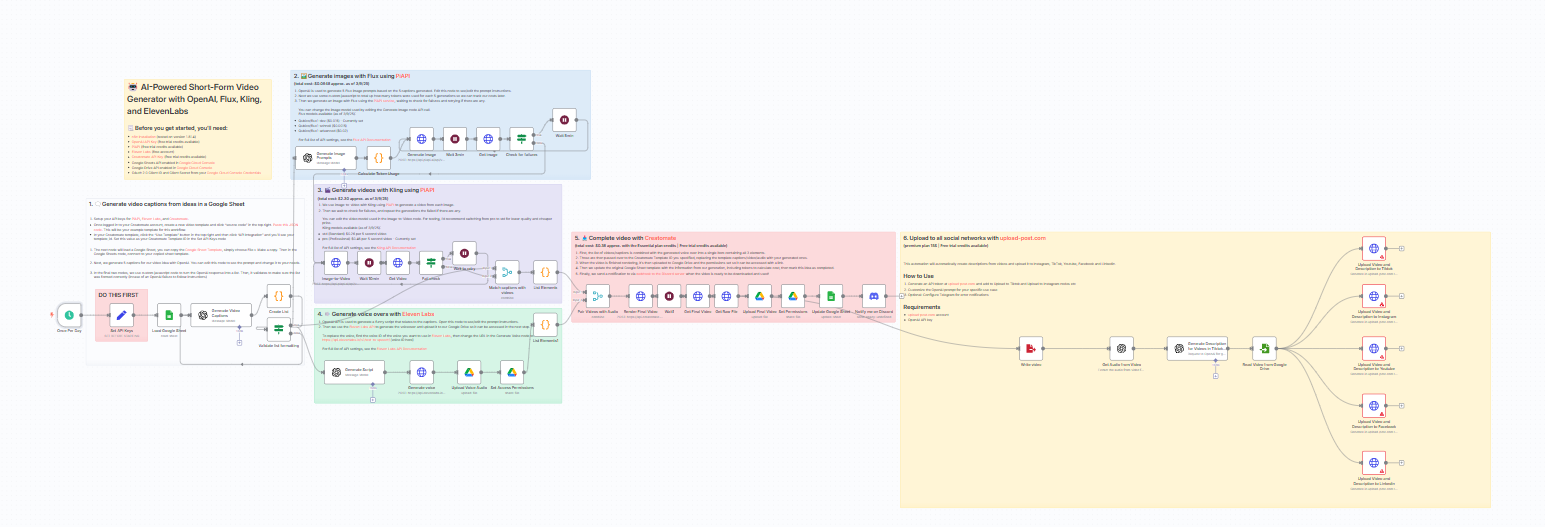Open the upload-post.com link in section 6 heading
Screen dimensions: 1545x527
coord(1023,238)
